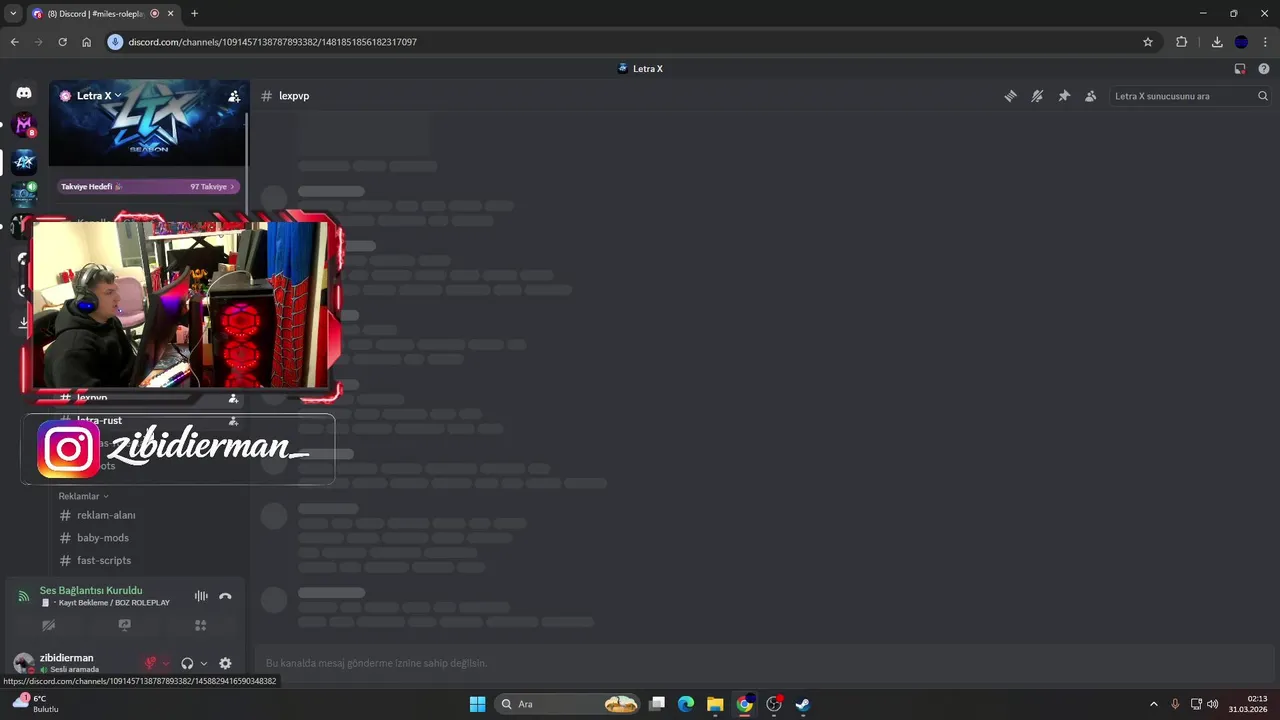Open microphone input options arrow
1280x720 pixels.
pyautogui.click(x=166, y=663)
